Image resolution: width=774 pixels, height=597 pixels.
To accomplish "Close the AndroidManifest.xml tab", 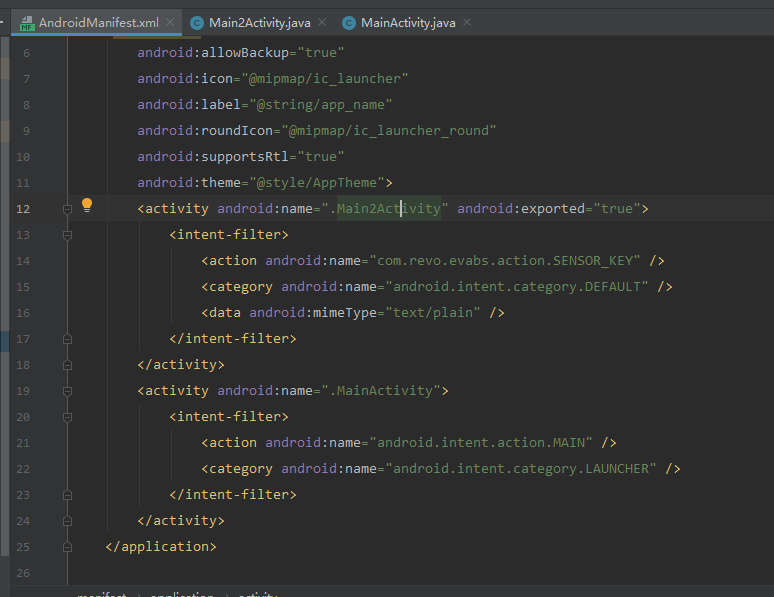I will pos(170,22).
